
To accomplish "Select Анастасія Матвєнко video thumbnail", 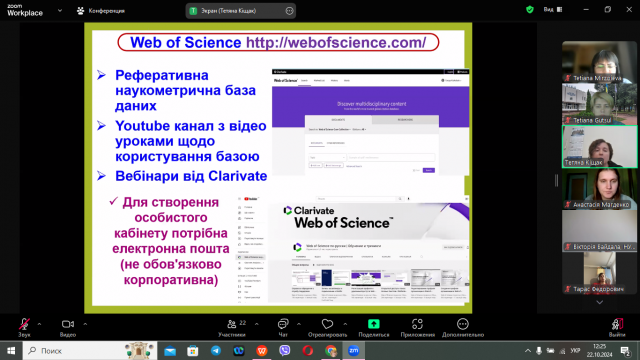I will (599, 189).
